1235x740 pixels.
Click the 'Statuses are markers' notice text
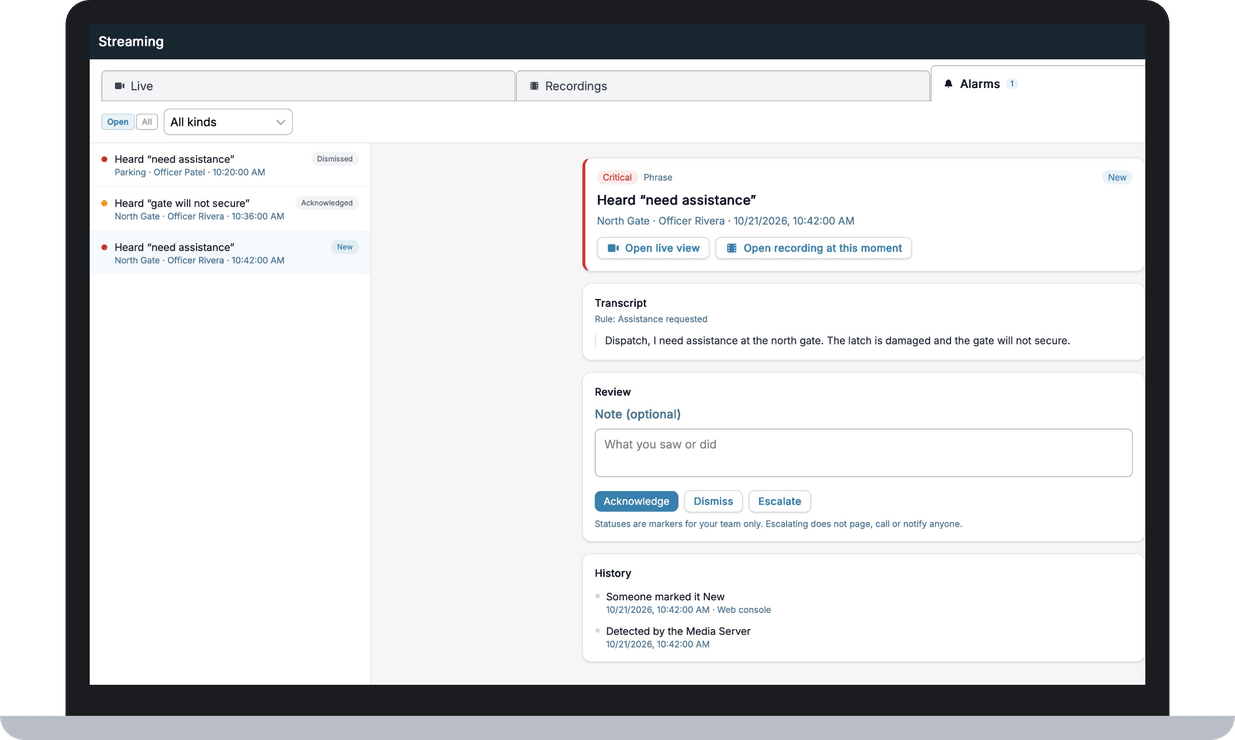[x=778, y=524]
